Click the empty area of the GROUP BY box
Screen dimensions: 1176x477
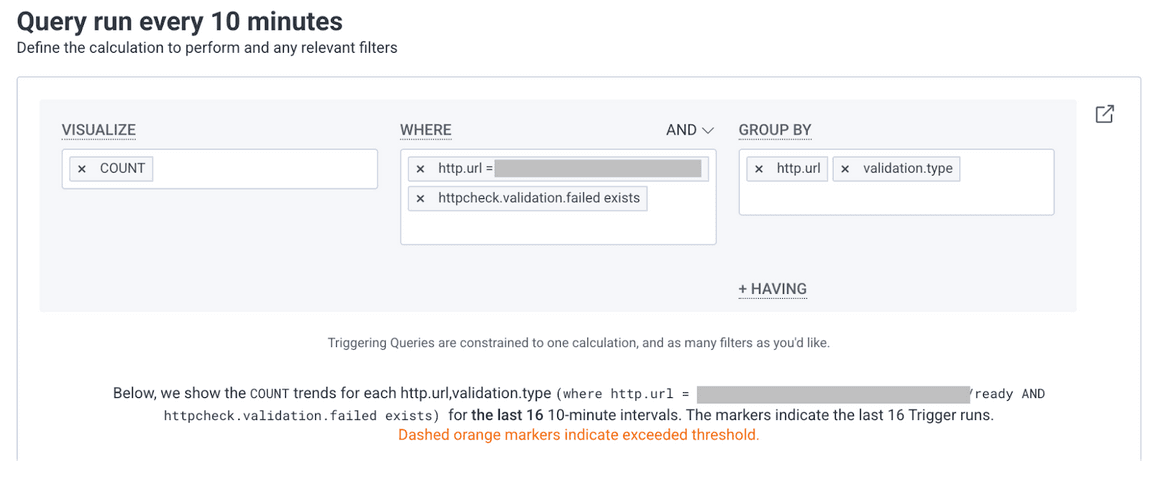click(x=895, y=199)
